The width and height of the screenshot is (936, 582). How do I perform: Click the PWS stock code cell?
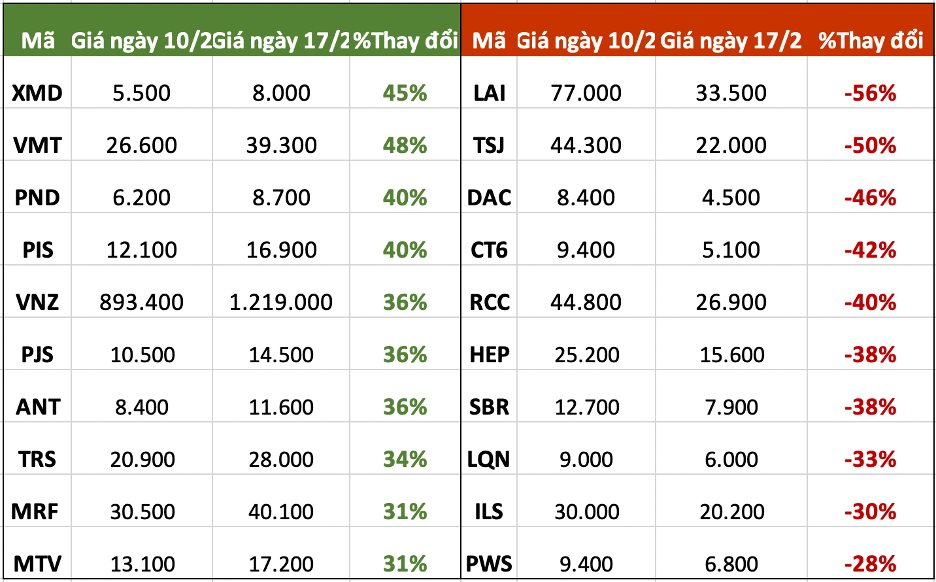click(x=488, y=564)
